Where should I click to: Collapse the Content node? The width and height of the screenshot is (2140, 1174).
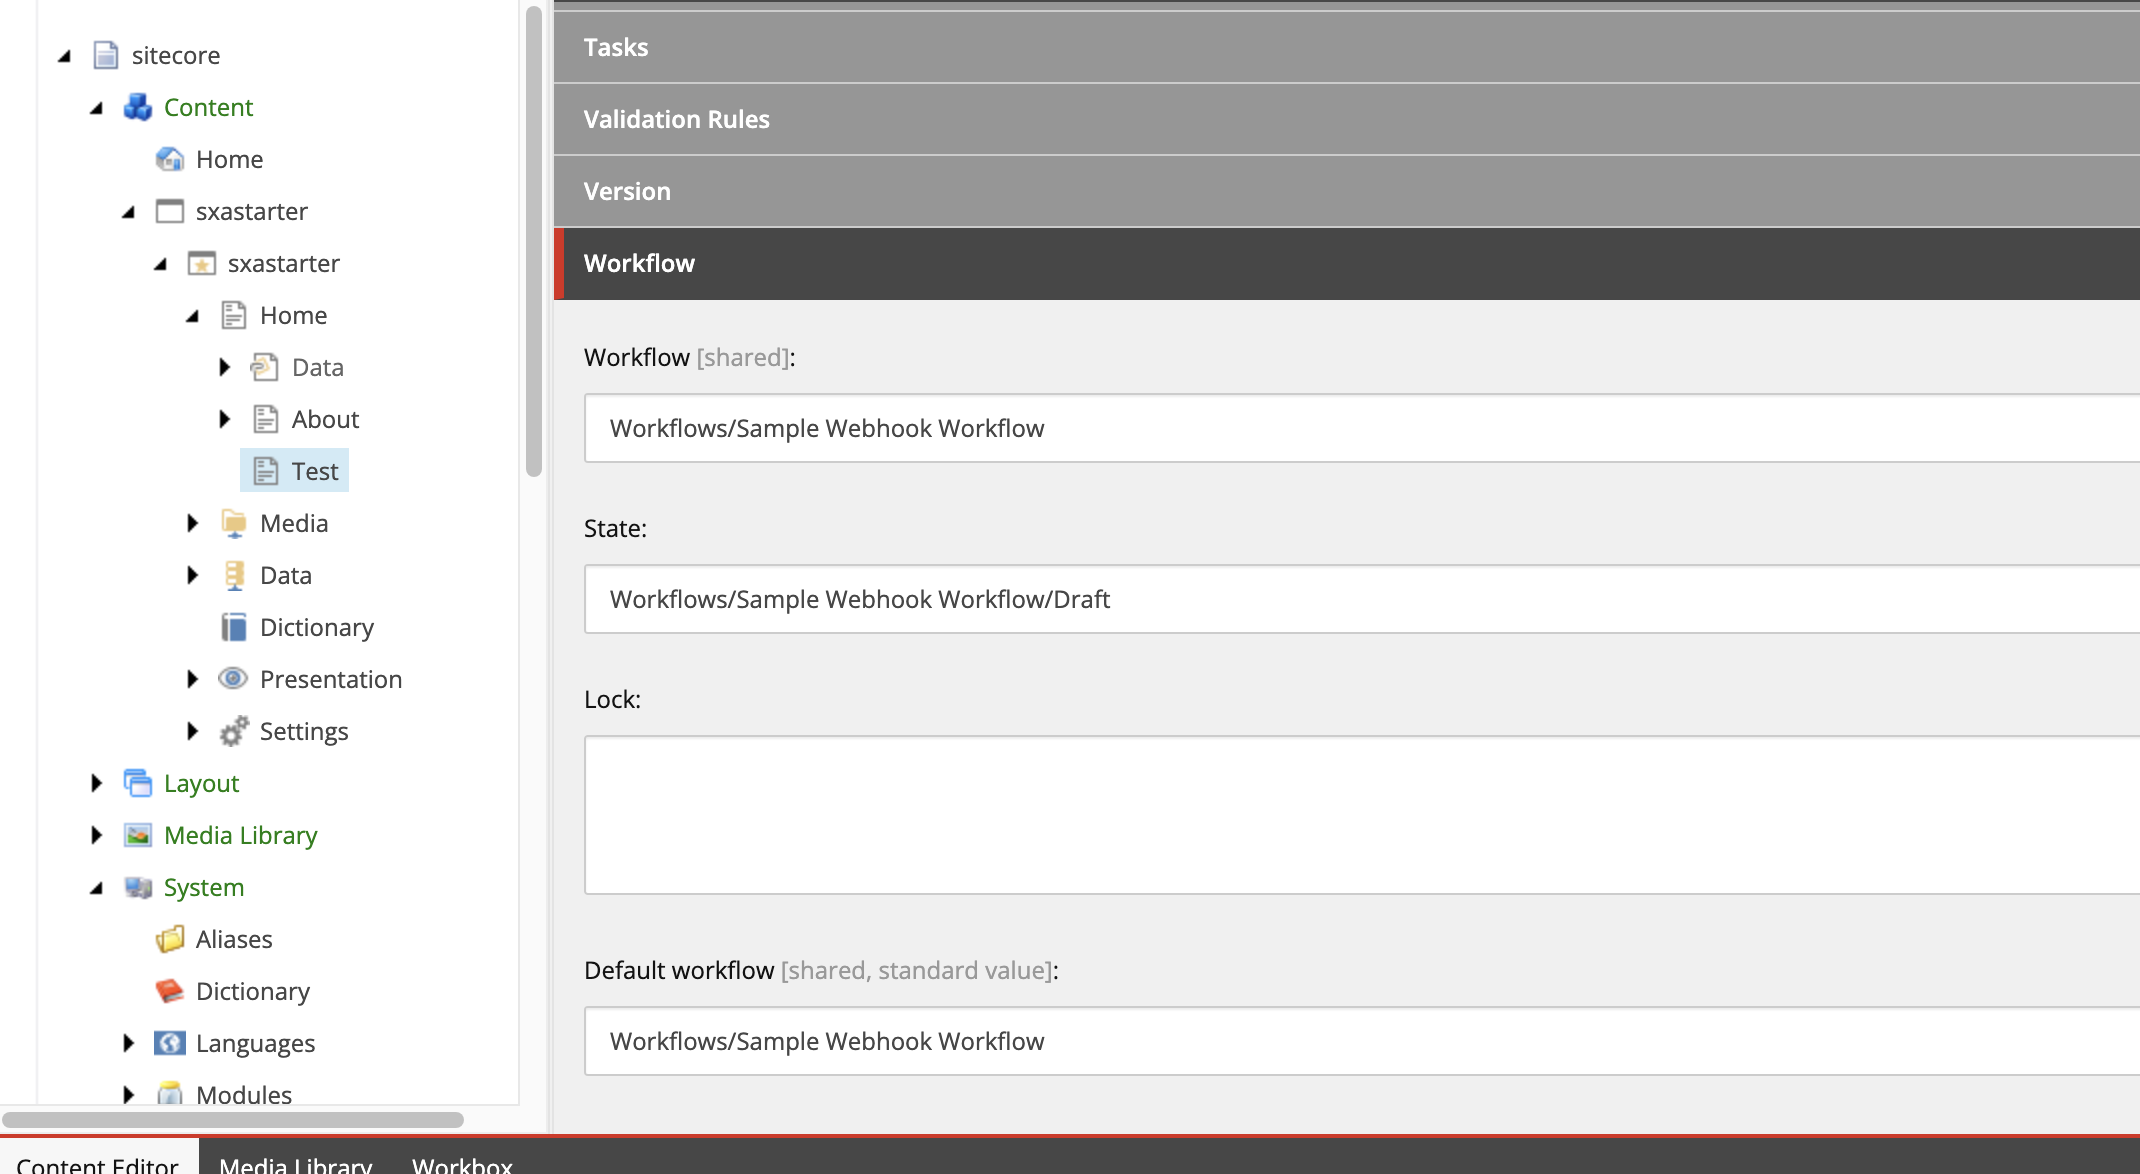(97, 108)
